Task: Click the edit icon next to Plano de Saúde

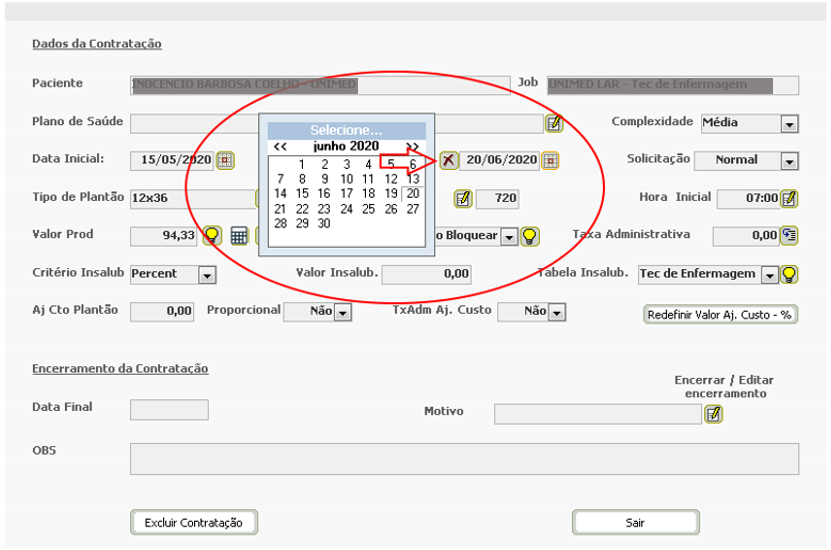Action: click(554, 123)
